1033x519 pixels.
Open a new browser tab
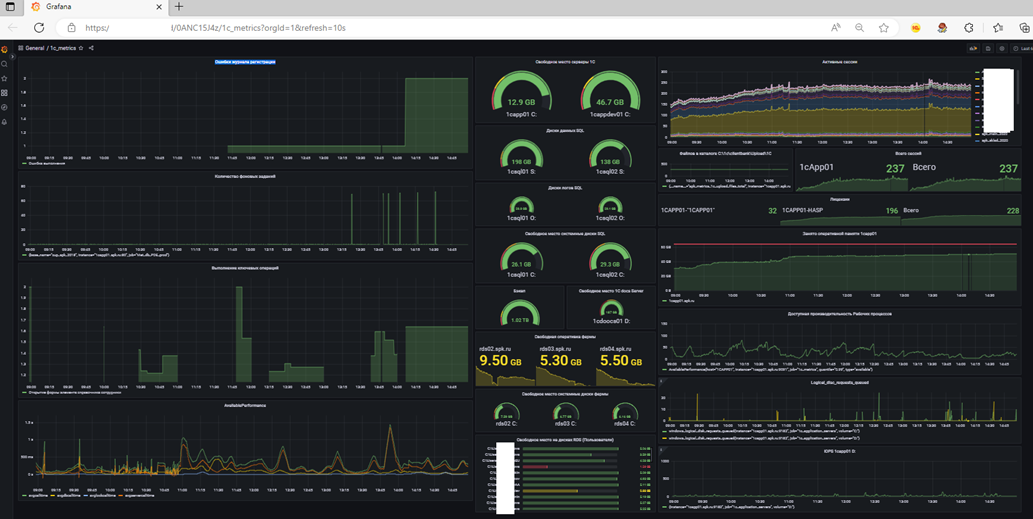pos(179,7)
